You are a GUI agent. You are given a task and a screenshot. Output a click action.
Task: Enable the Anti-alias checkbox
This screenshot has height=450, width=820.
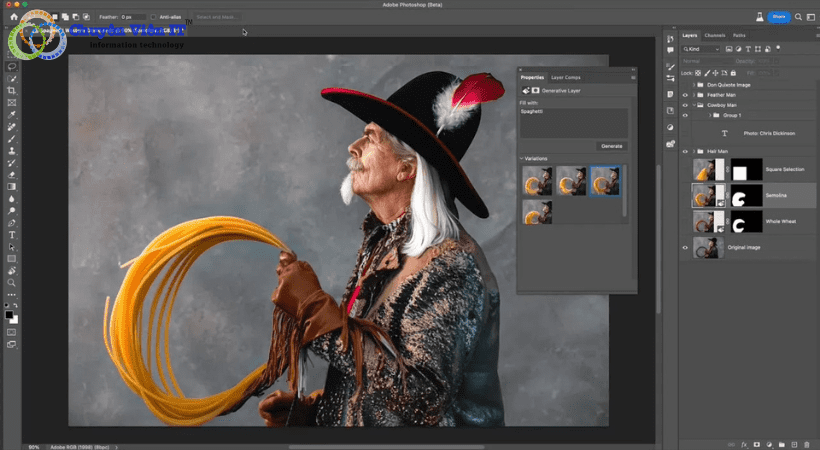pyautogui.click(x=153, y=17)
